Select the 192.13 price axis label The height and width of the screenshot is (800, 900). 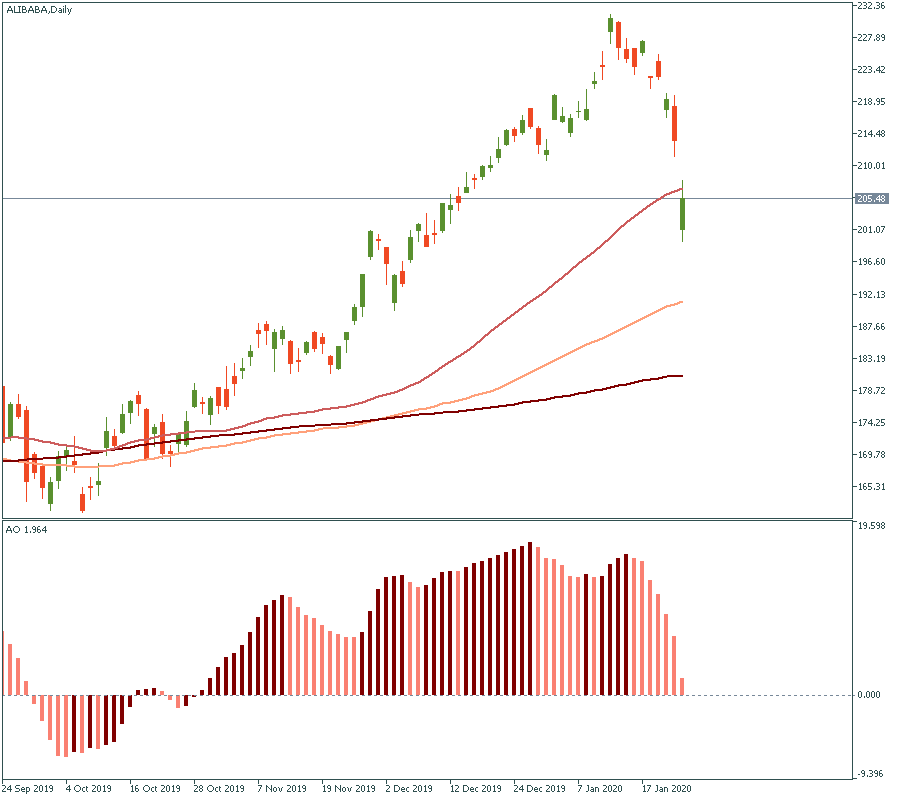point(872,295)
